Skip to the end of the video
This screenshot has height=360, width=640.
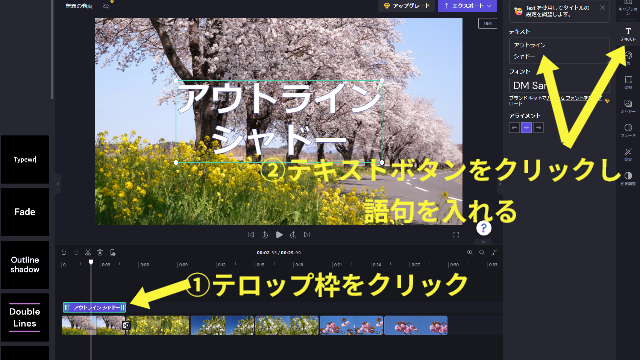tap(307, 235)
